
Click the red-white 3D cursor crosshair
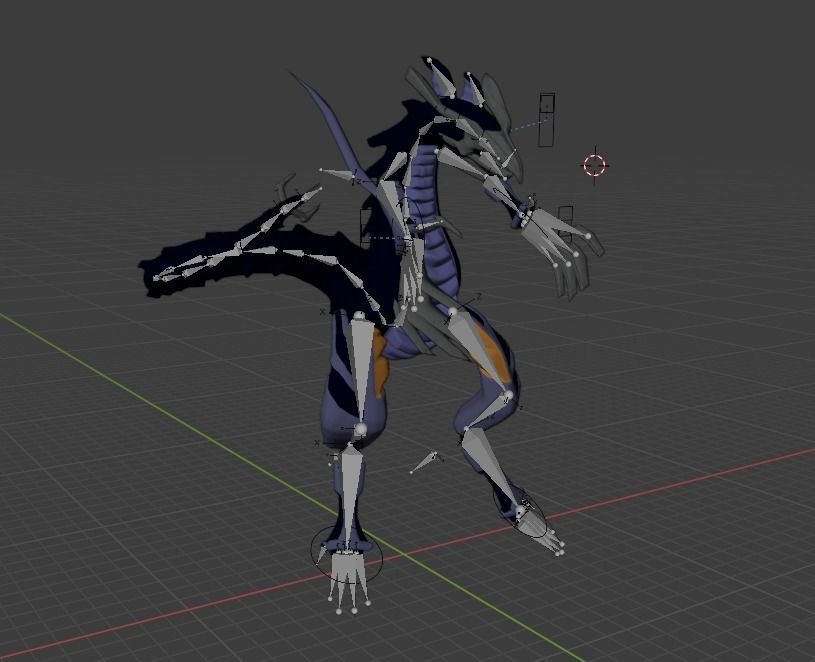coord(595,165)
